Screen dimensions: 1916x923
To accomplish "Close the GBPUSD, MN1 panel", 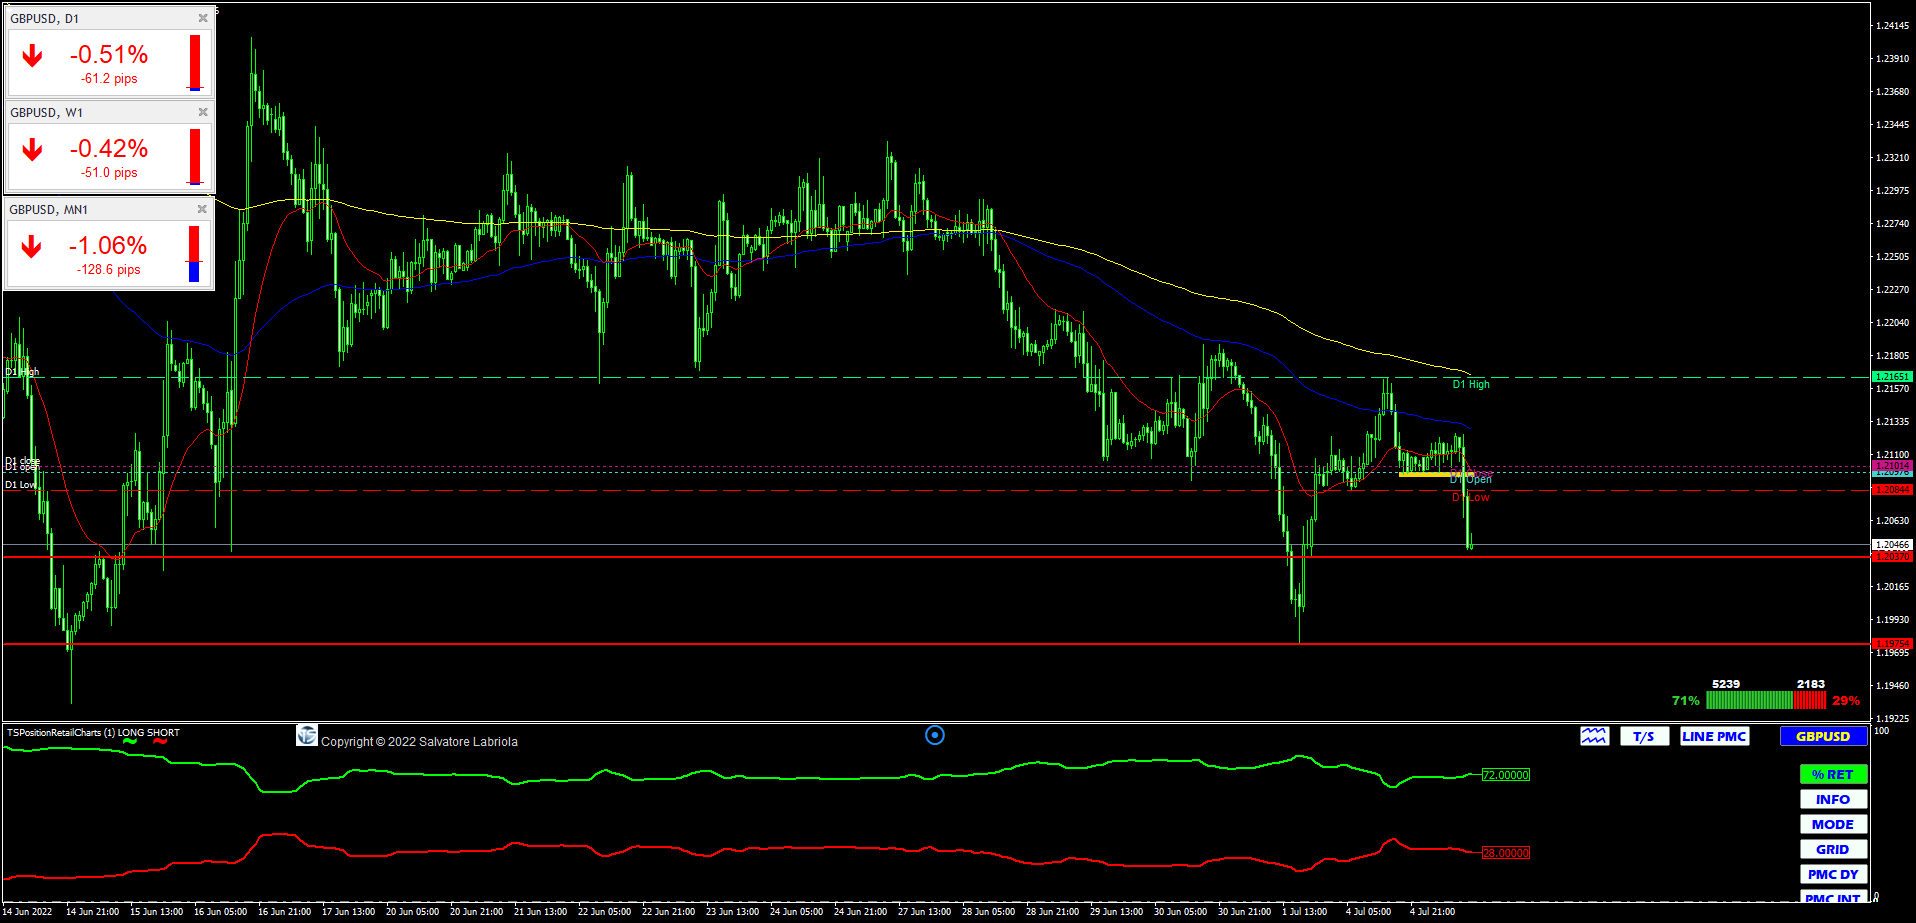I will (x=202, y=209).
